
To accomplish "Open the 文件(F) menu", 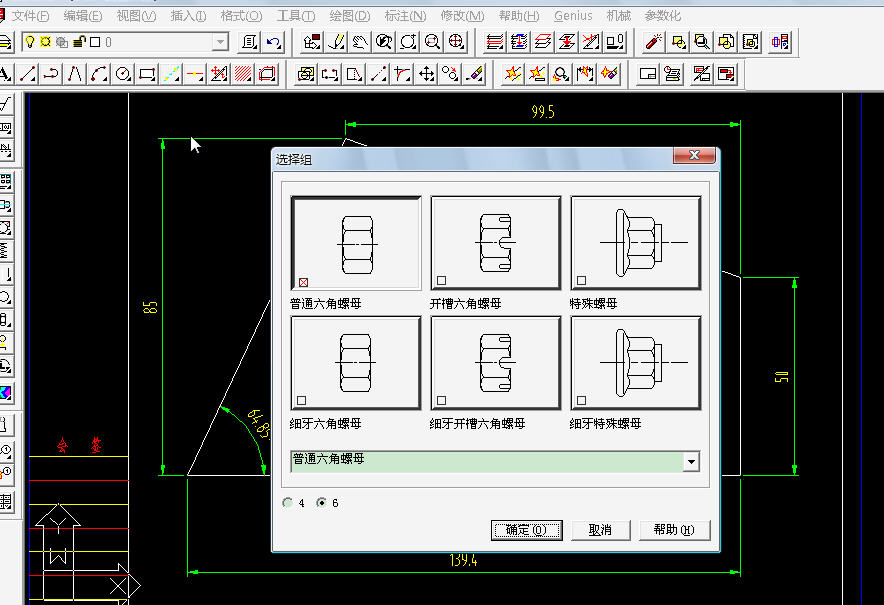I will [30, 16].
